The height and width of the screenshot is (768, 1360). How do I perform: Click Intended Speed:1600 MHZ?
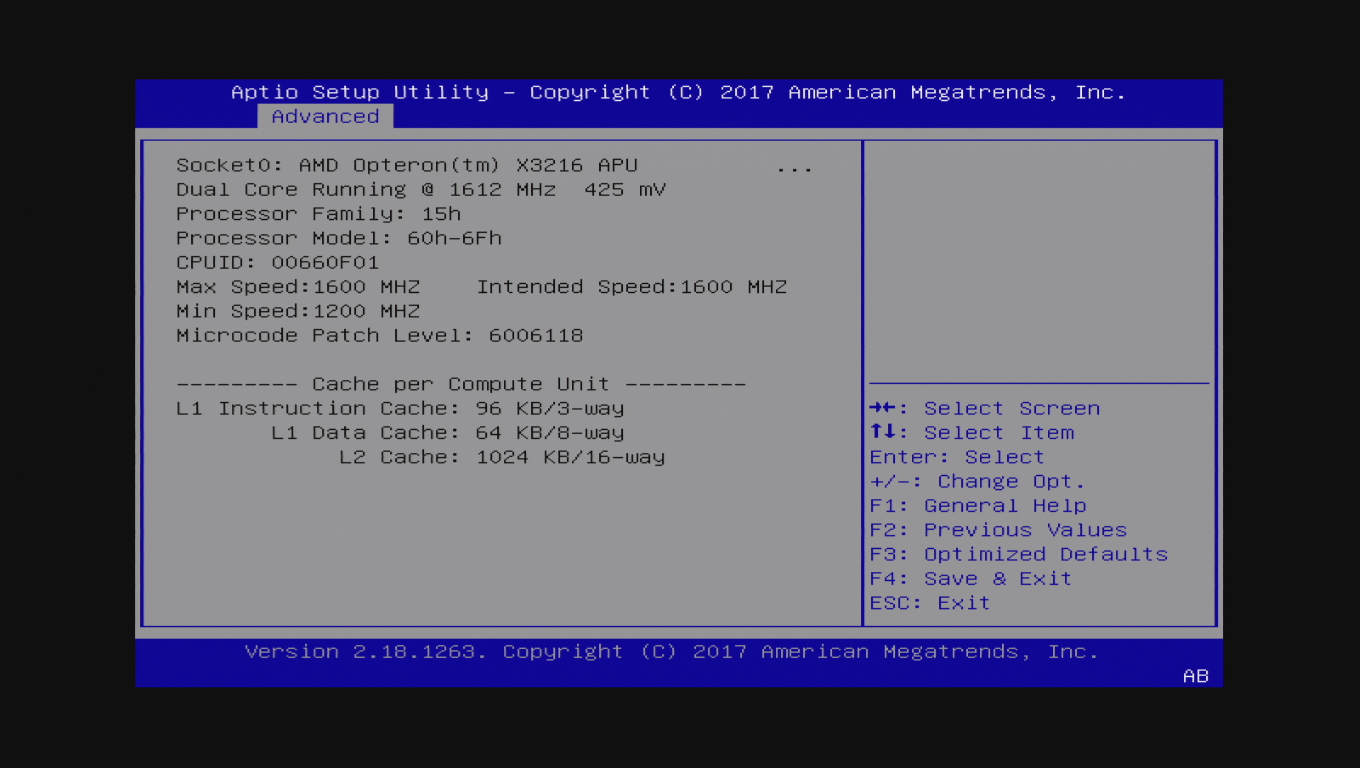pyautogui.click(x=632, y=287)
